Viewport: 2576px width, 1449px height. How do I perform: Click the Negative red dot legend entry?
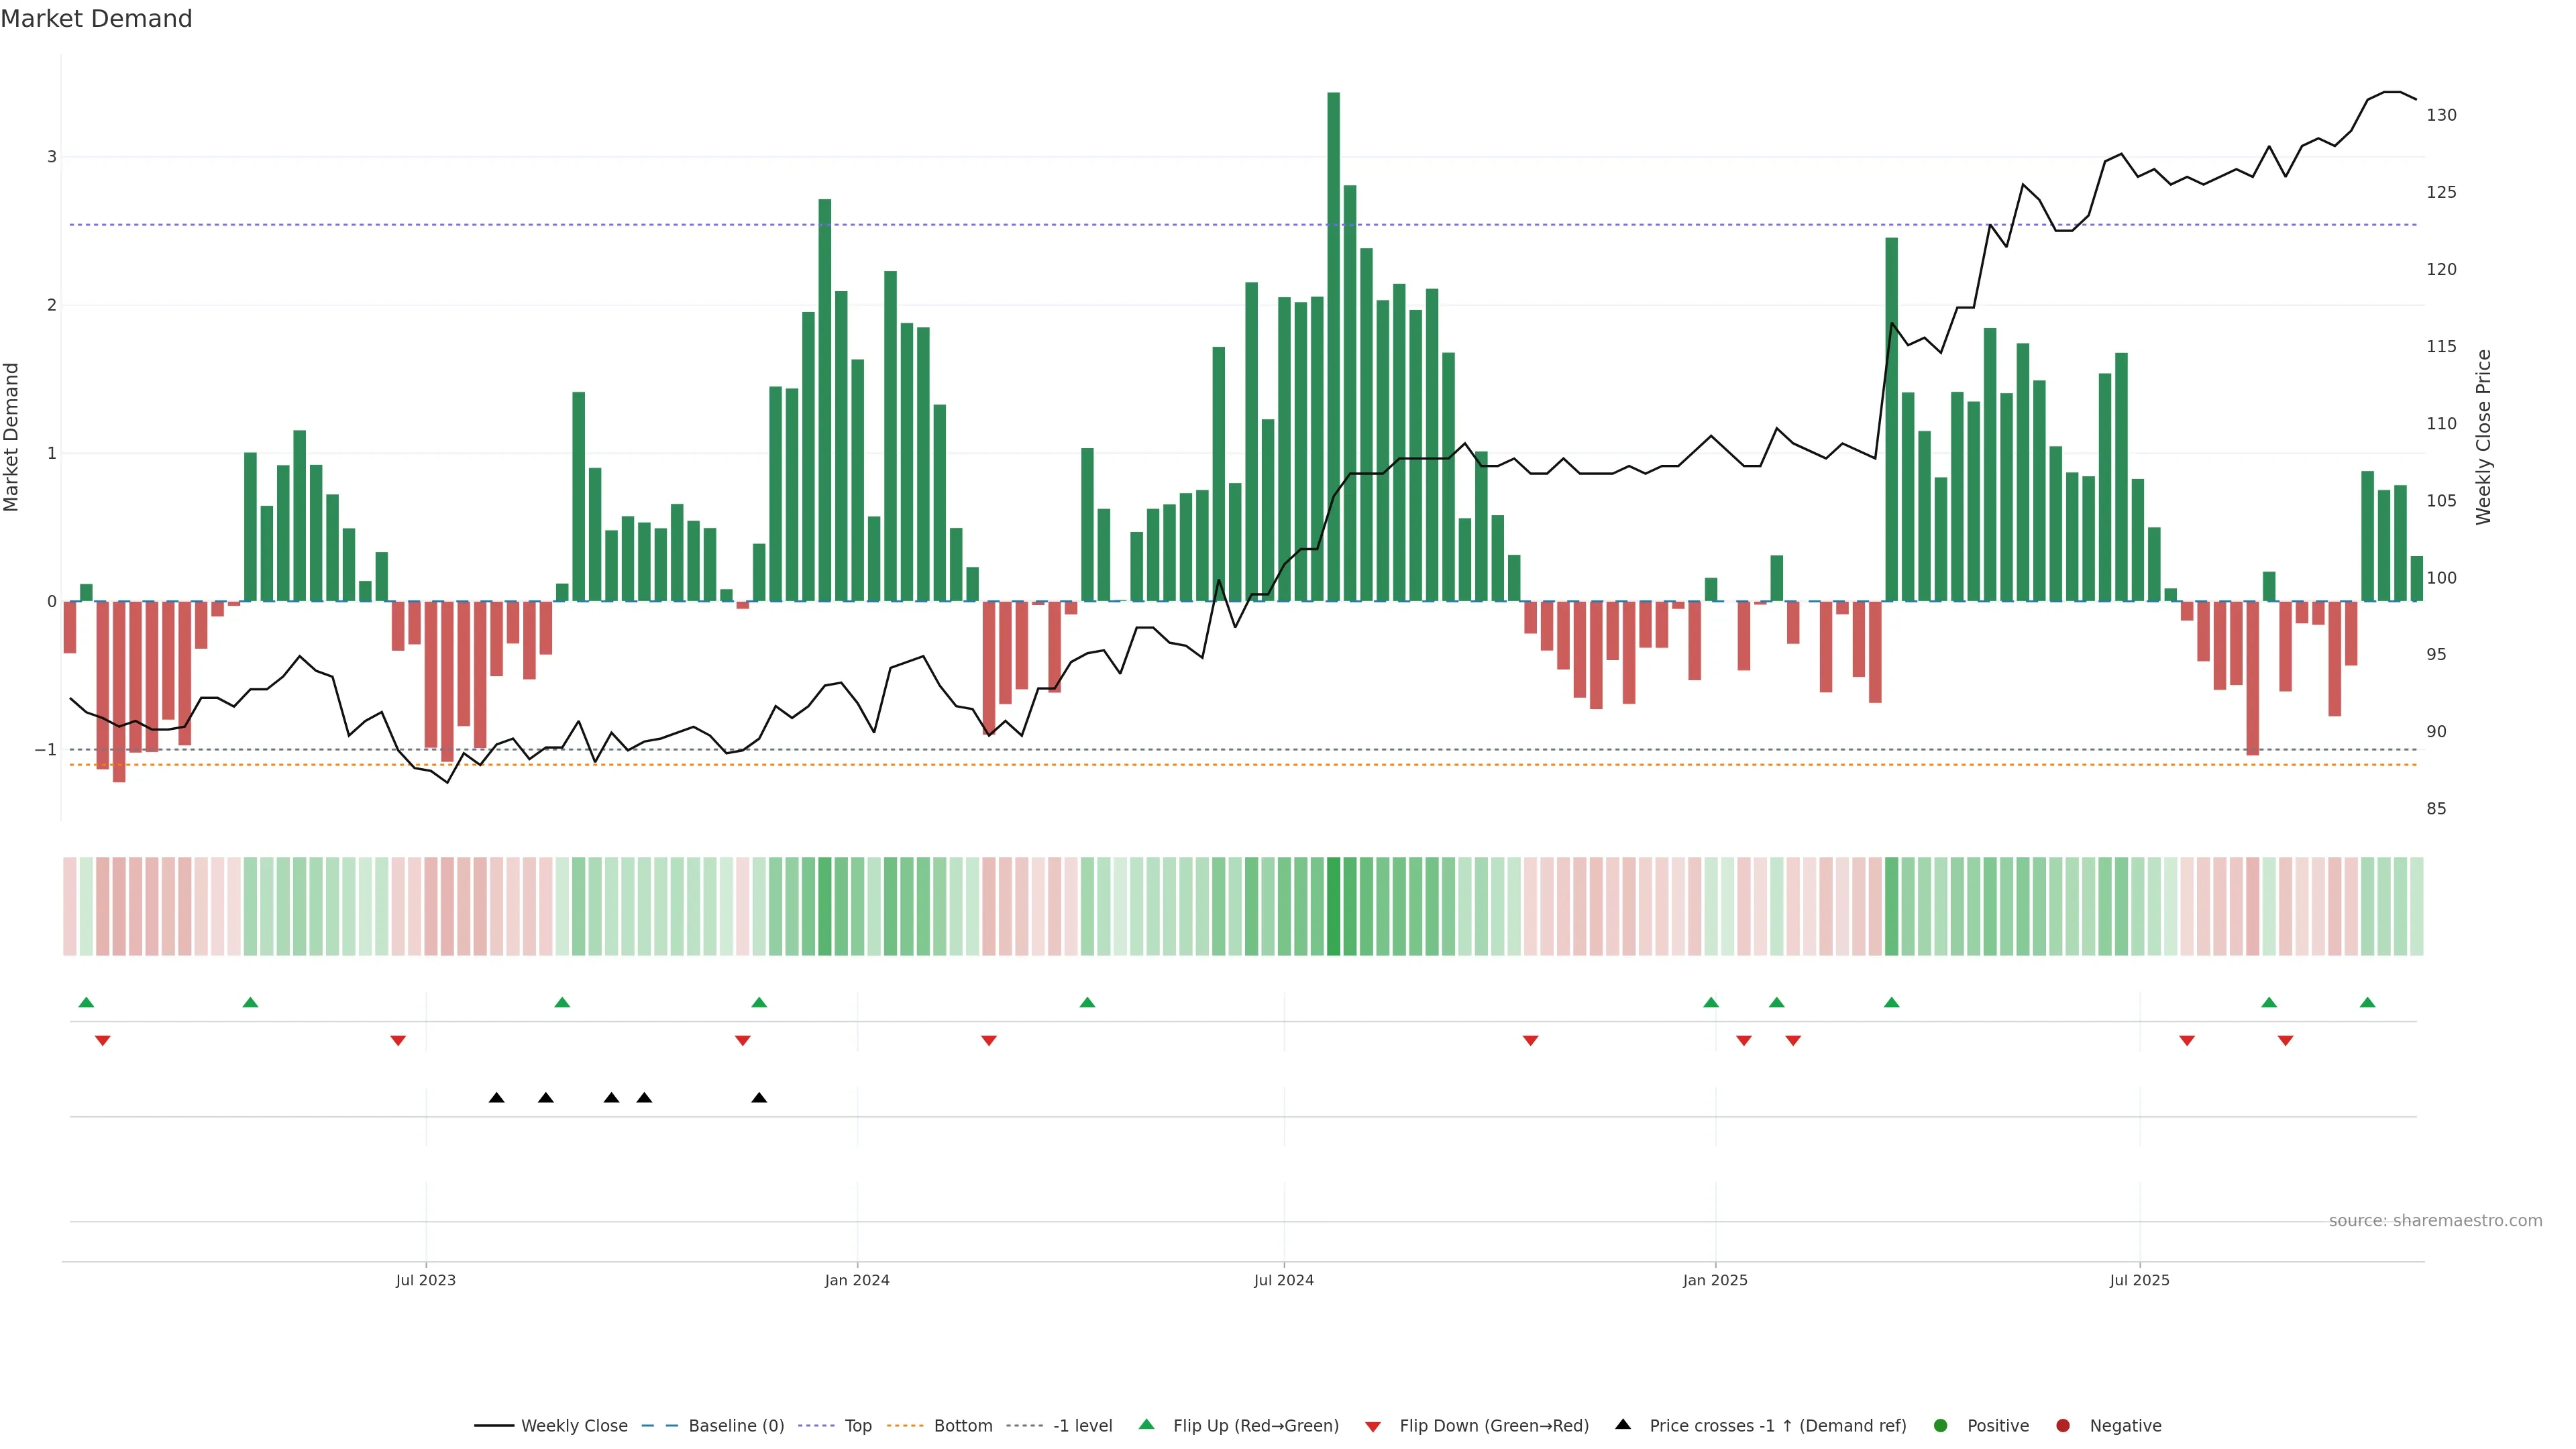click(x=2063, y=1426)
